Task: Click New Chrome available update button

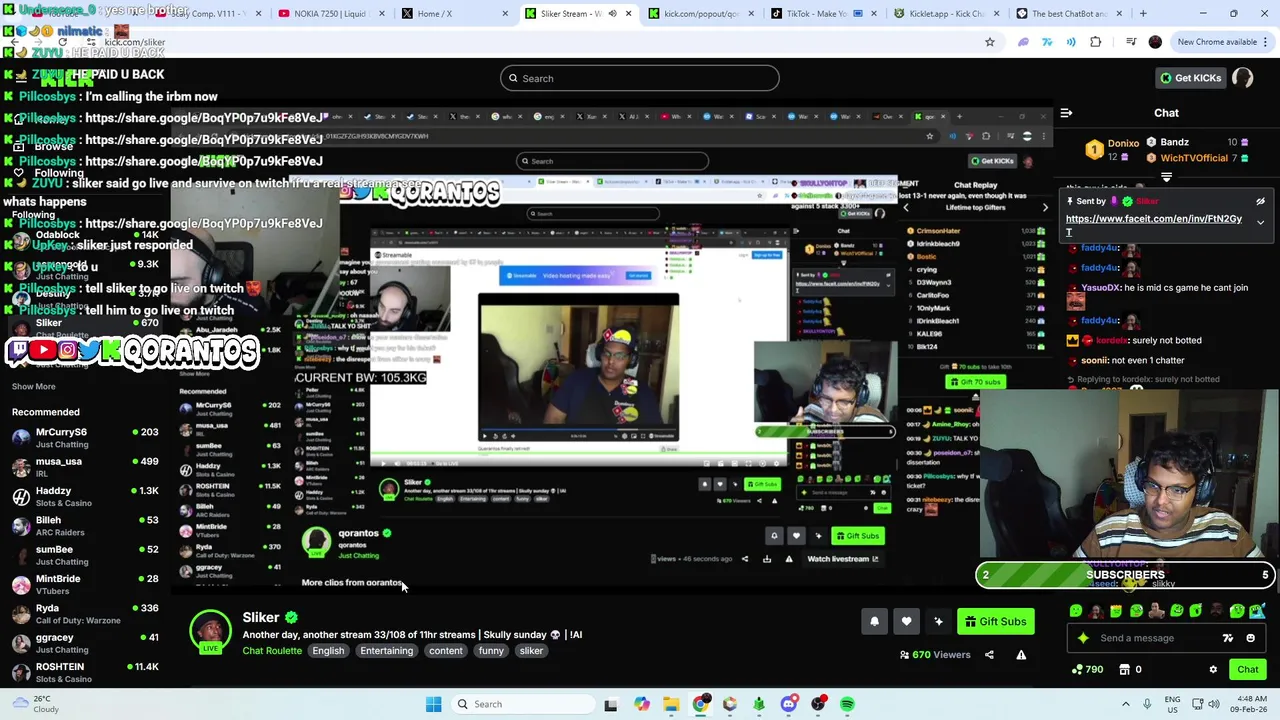Action: (1224, 42)
